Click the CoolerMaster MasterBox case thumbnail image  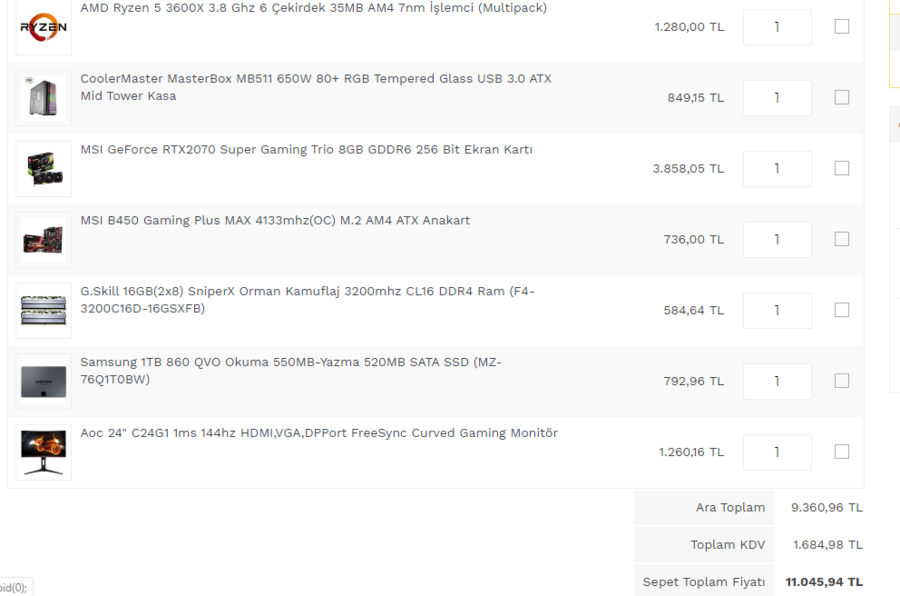pos(44,98)
